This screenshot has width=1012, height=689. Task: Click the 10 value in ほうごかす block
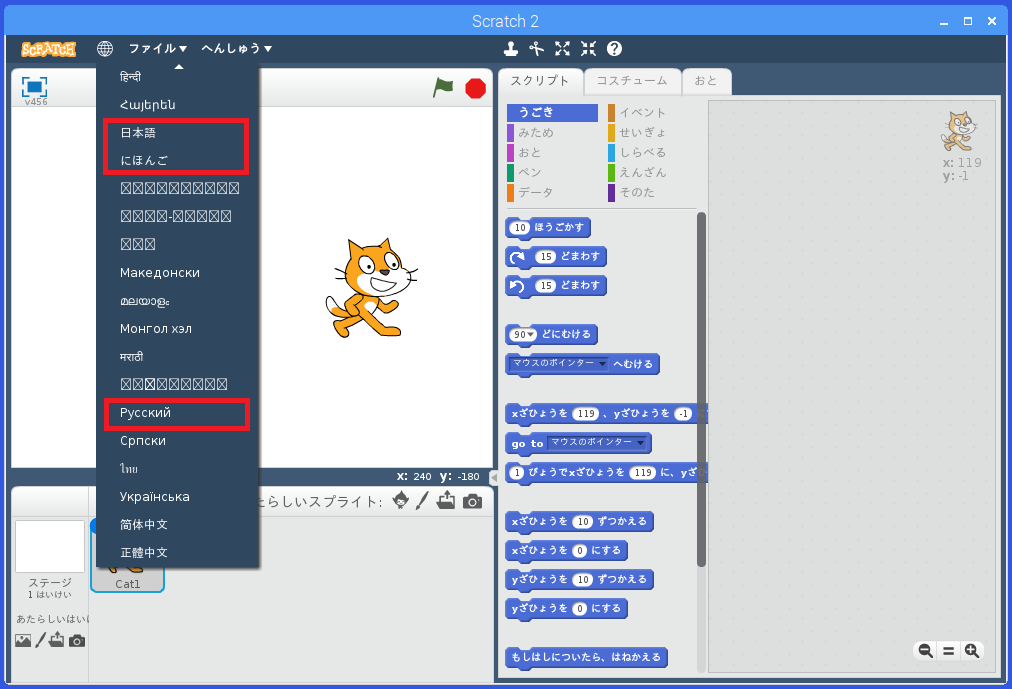pyautogui.click(x=520, y=228)
